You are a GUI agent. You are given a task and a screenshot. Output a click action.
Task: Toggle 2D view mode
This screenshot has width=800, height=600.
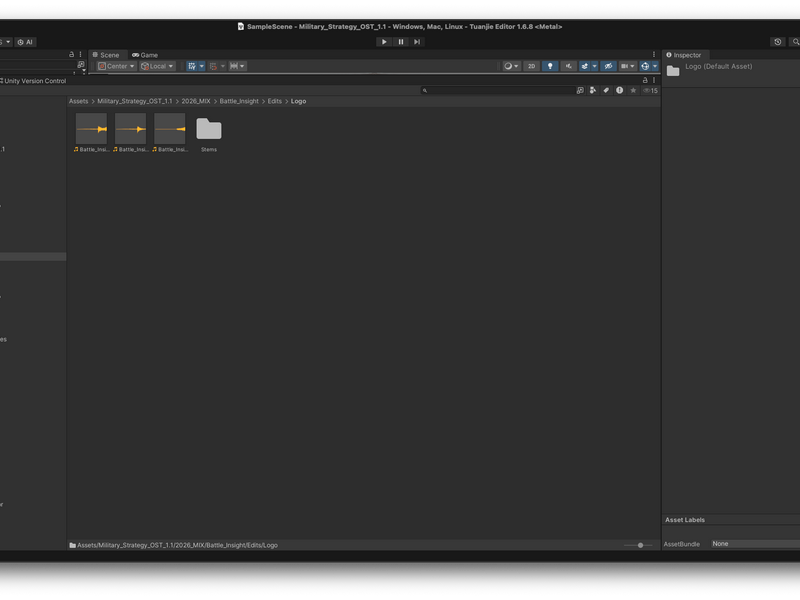531,66
